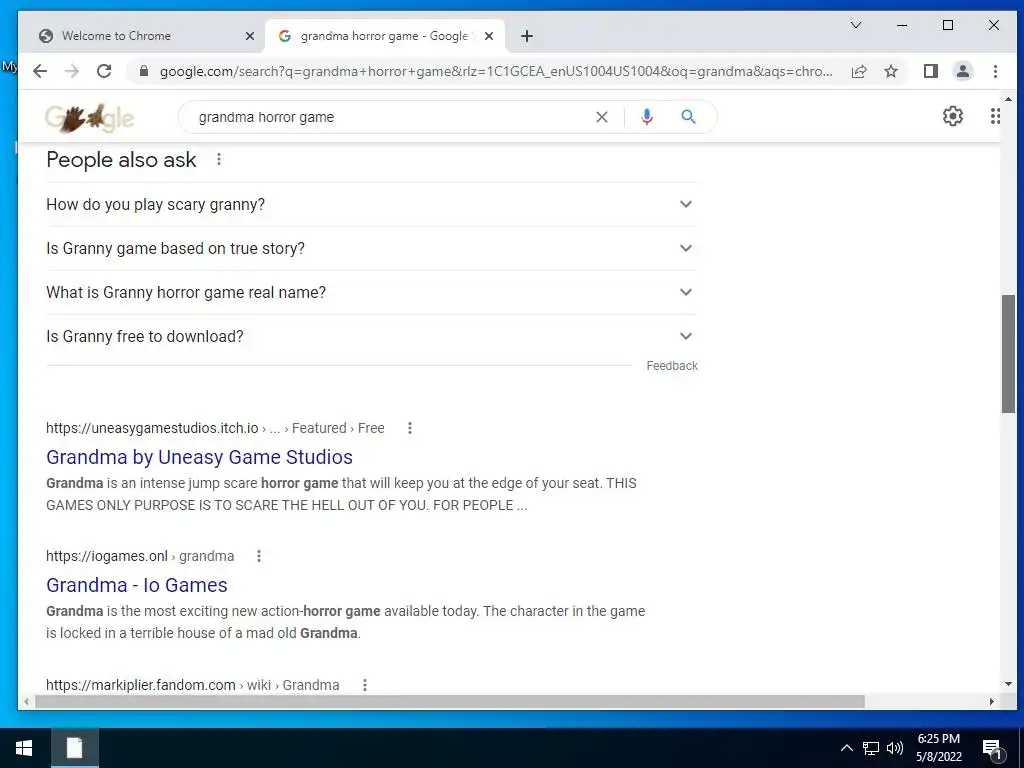Open the notification center

click(992, 749)
